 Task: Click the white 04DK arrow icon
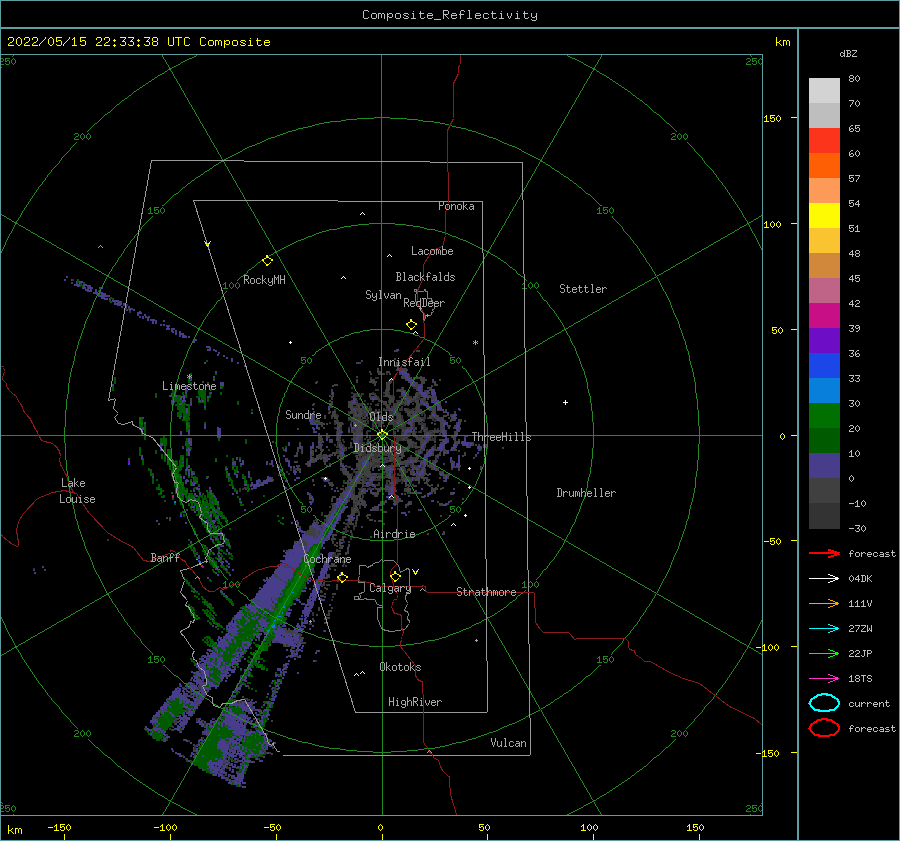pos(824,579)
